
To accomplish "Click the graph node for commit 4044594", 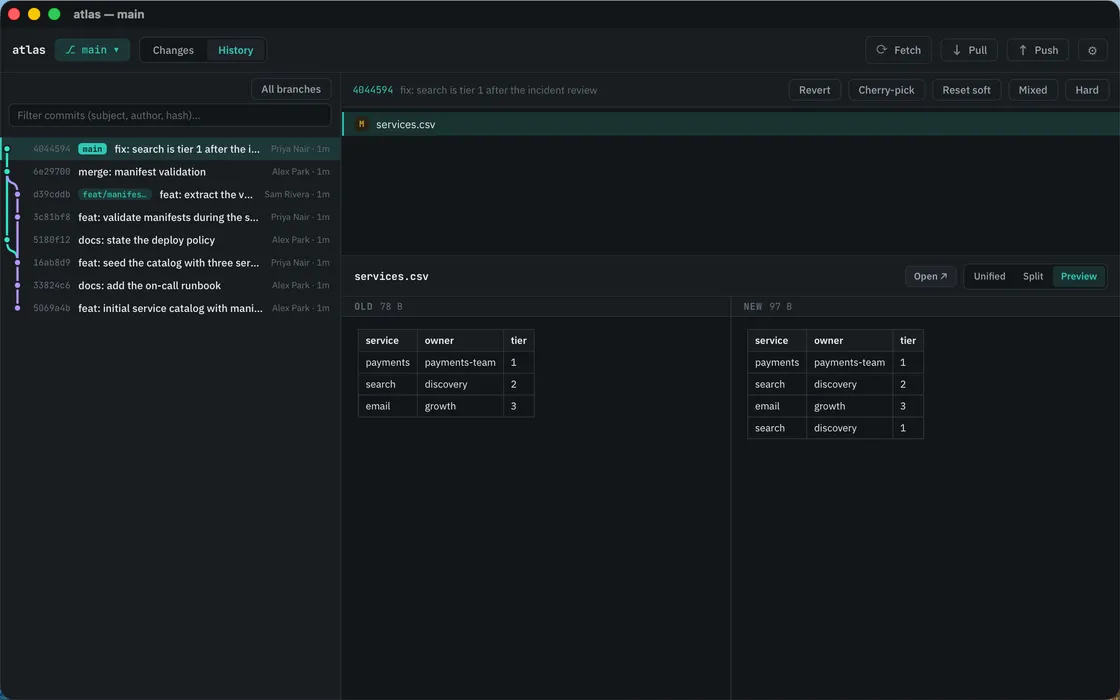I will 7,149.
